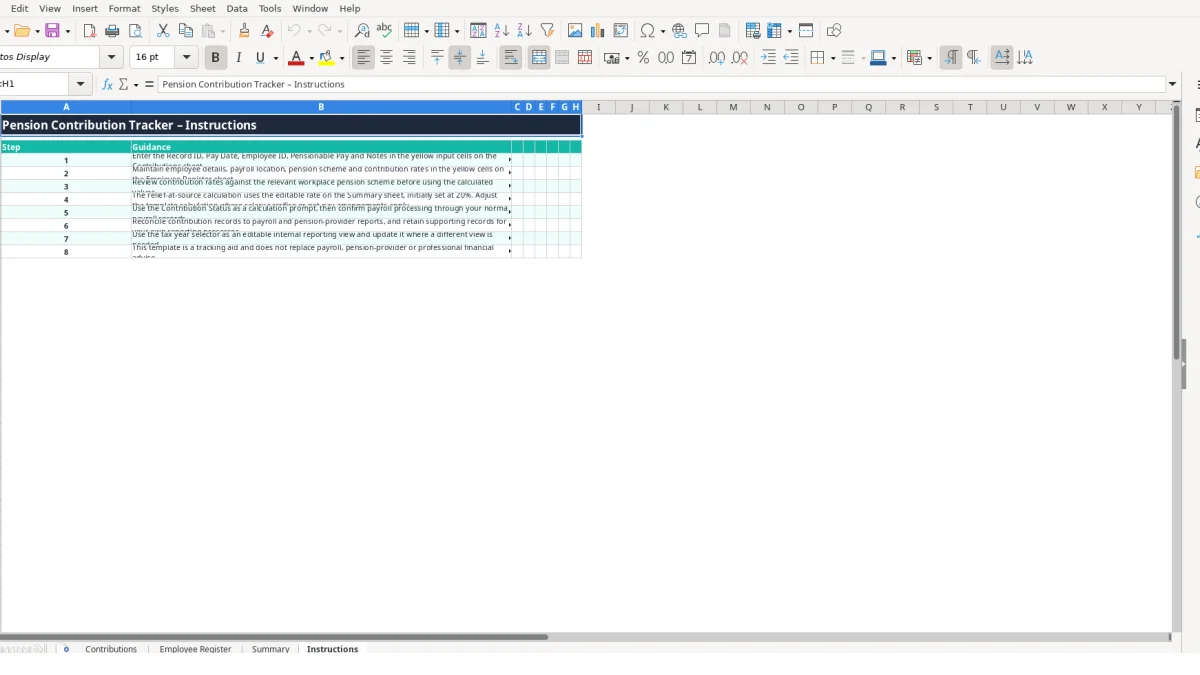Switch to the Employee Register sheet tab

point(195,649)
